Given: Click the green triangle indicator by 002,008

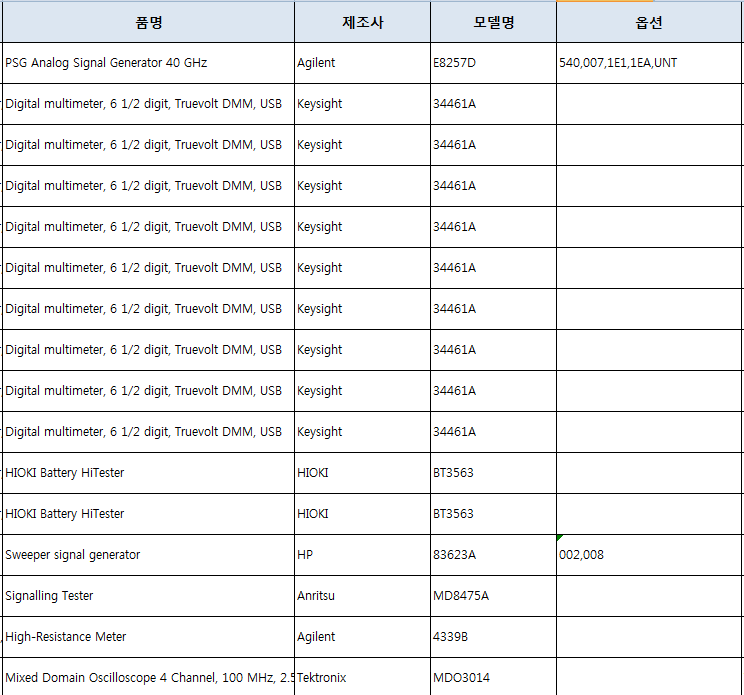Looking at the screenshot, I should pos(560,538).
